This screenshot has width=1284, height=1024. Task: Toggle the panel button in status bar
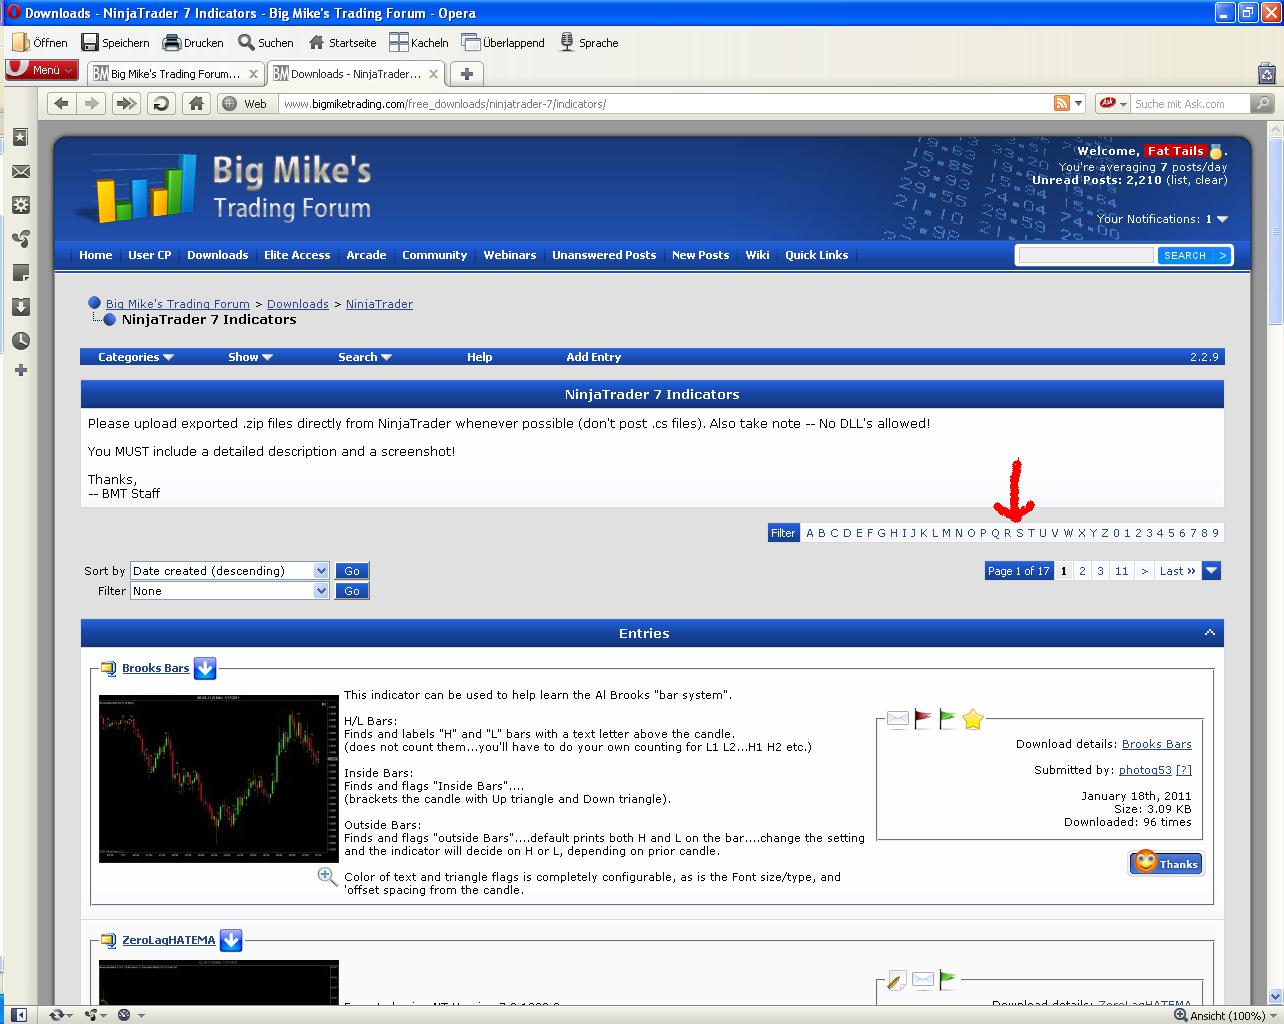pos(18,1015)
